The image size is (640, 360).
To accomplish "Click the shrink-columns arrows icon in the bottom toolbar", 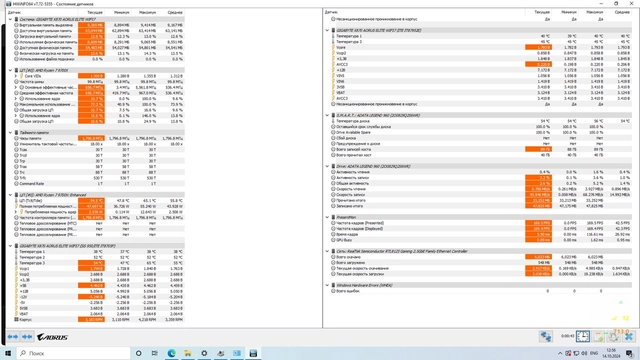I will coord(27,337).
